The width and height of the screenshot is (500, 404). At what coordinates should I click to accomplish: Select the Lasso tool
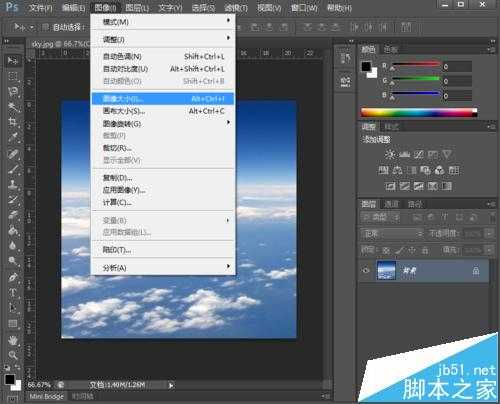point(13,91)
